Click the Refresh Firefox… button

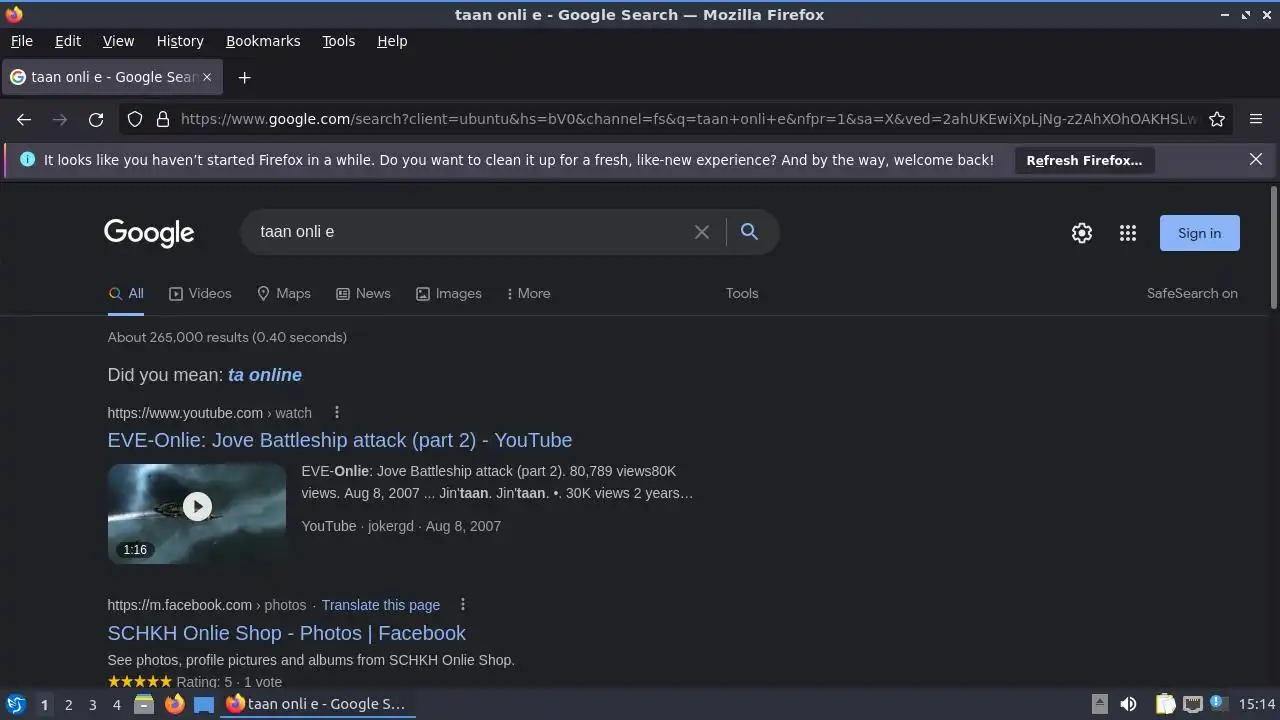pos(1084,160)
